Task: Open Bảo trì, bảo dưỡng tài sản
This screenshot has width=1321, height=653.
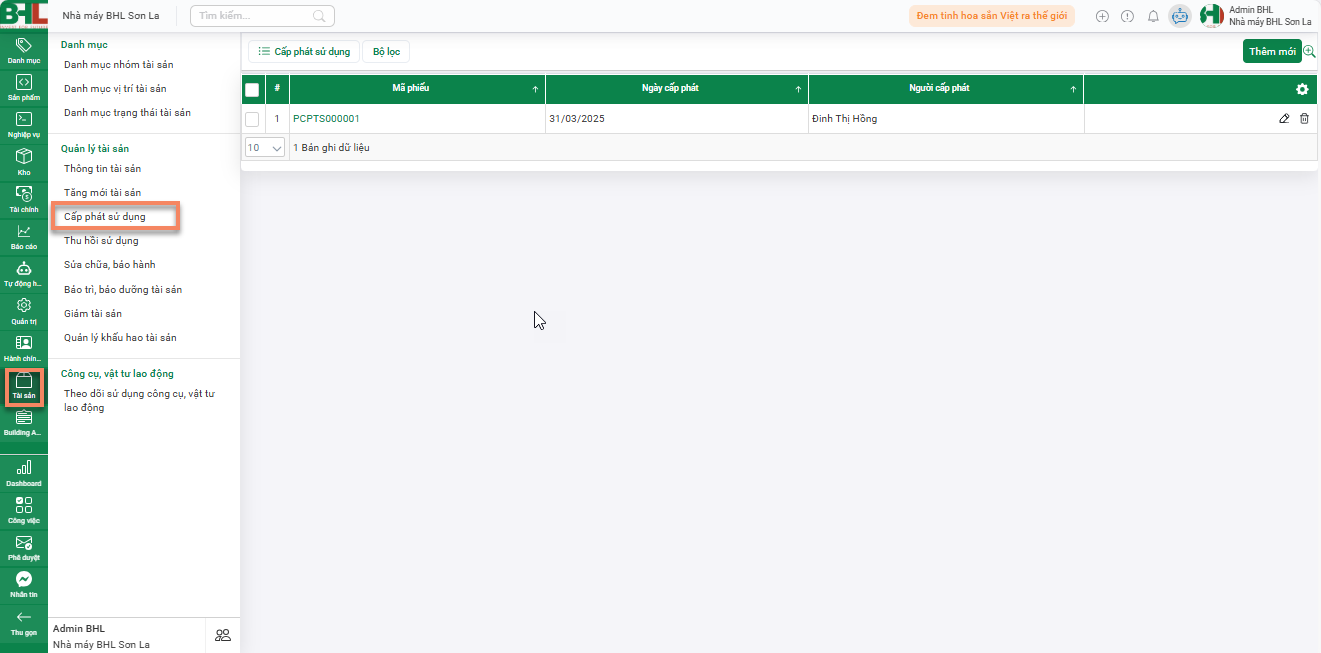Action: tap(123, 290)
